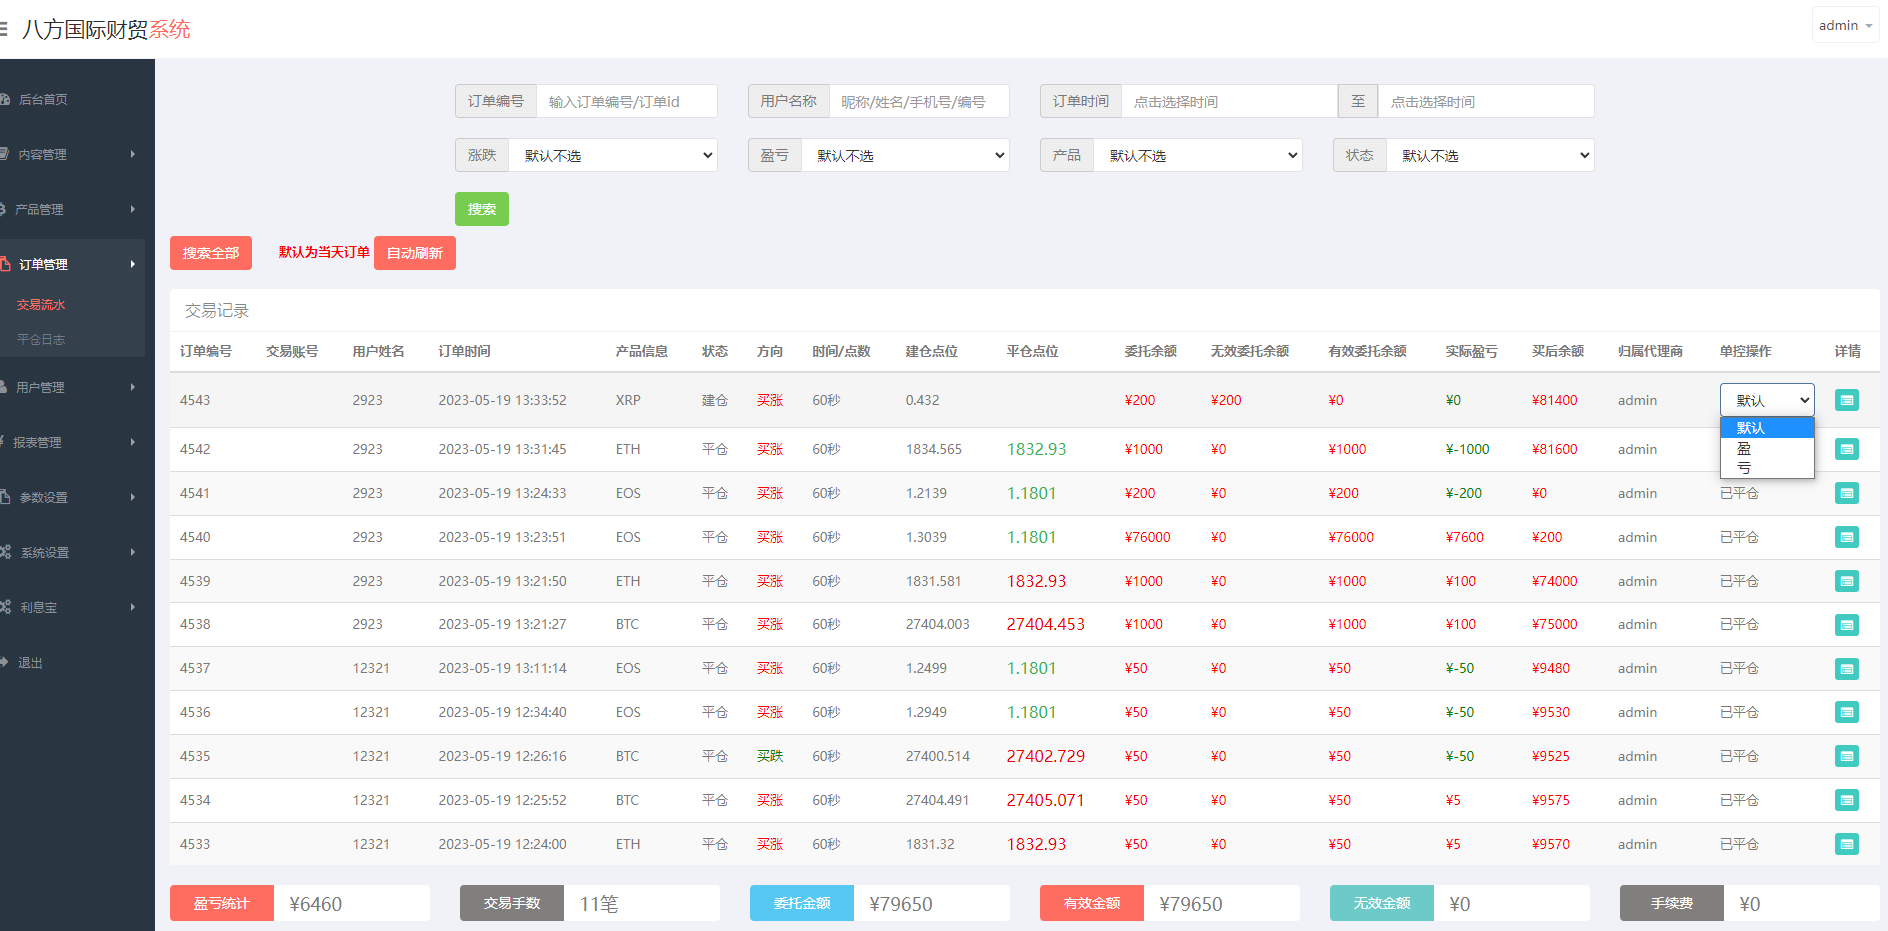Open details icon for order 4542
Image resolution: width=1888 pixels, height=931 pixels.
coord(1846,449)
